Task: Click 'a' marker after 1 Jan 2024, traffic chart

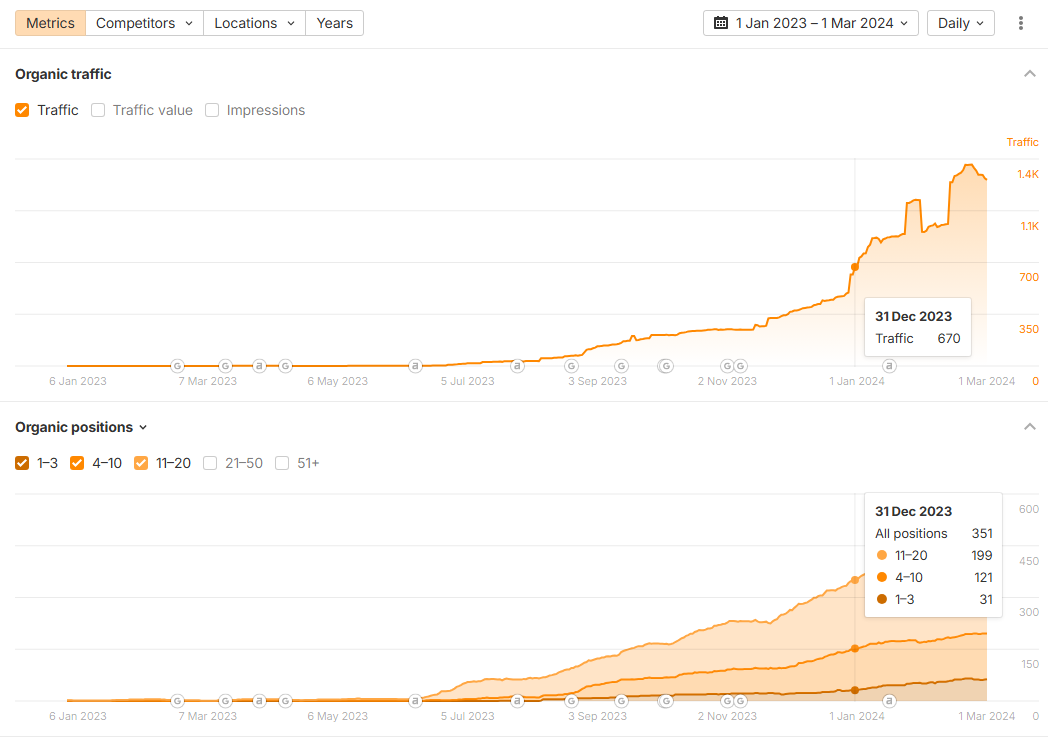Action: coord(889,365)
